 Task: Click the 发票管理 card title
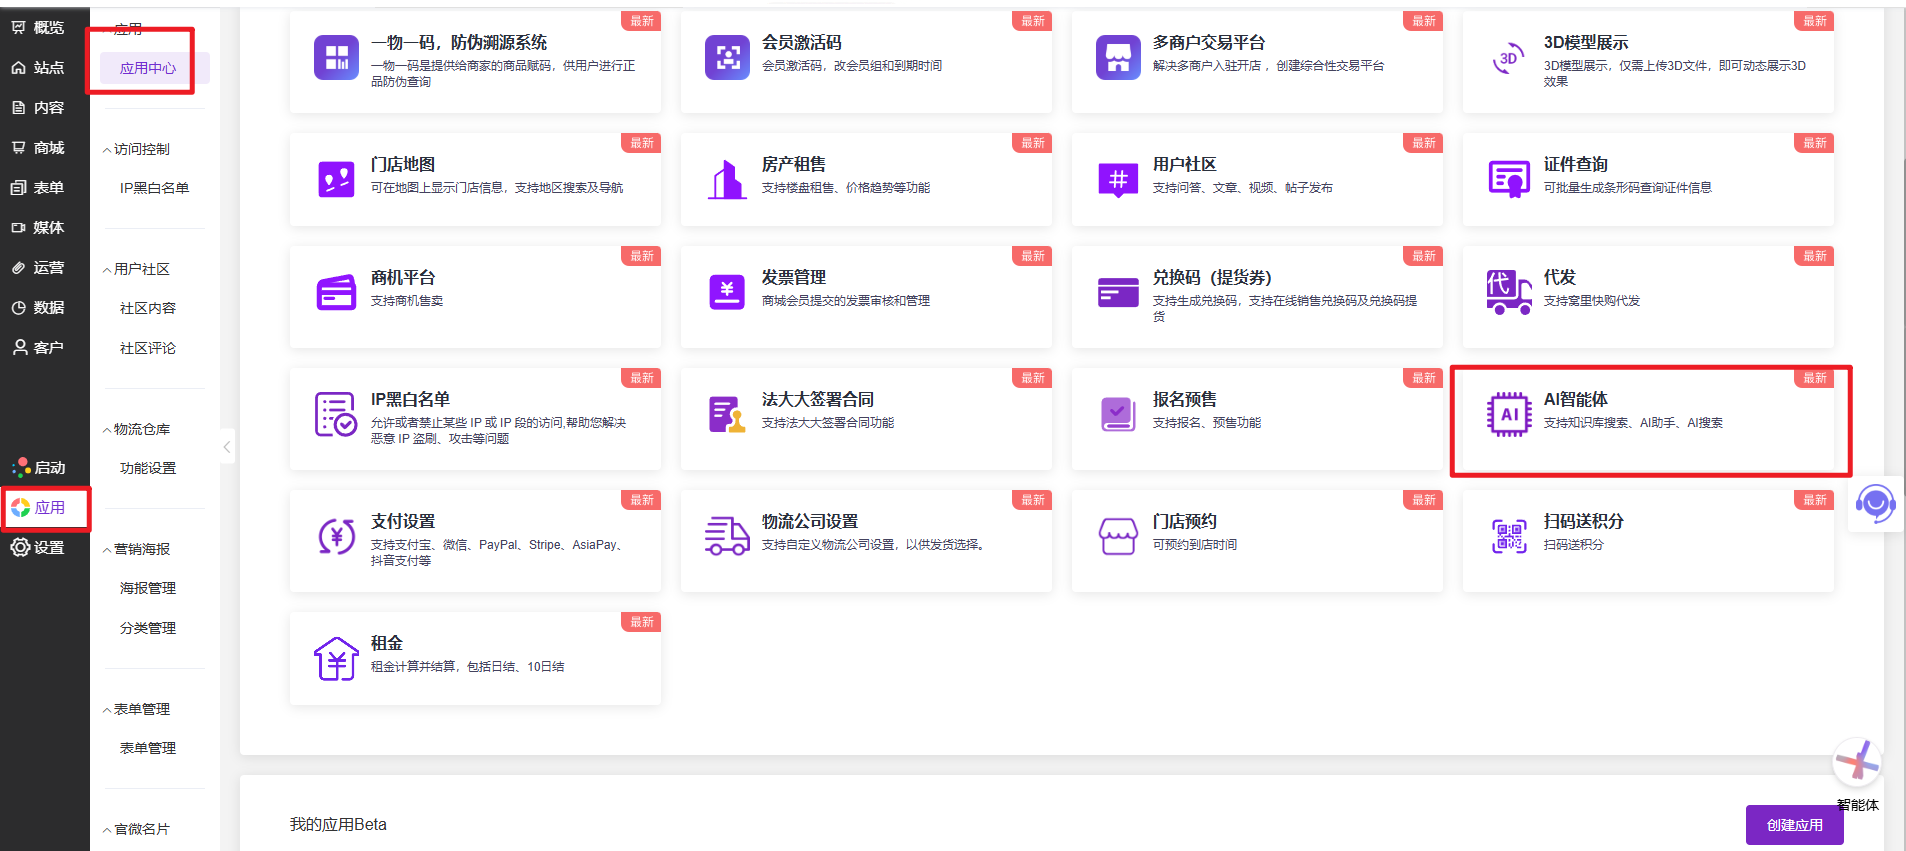click(794, 277)
